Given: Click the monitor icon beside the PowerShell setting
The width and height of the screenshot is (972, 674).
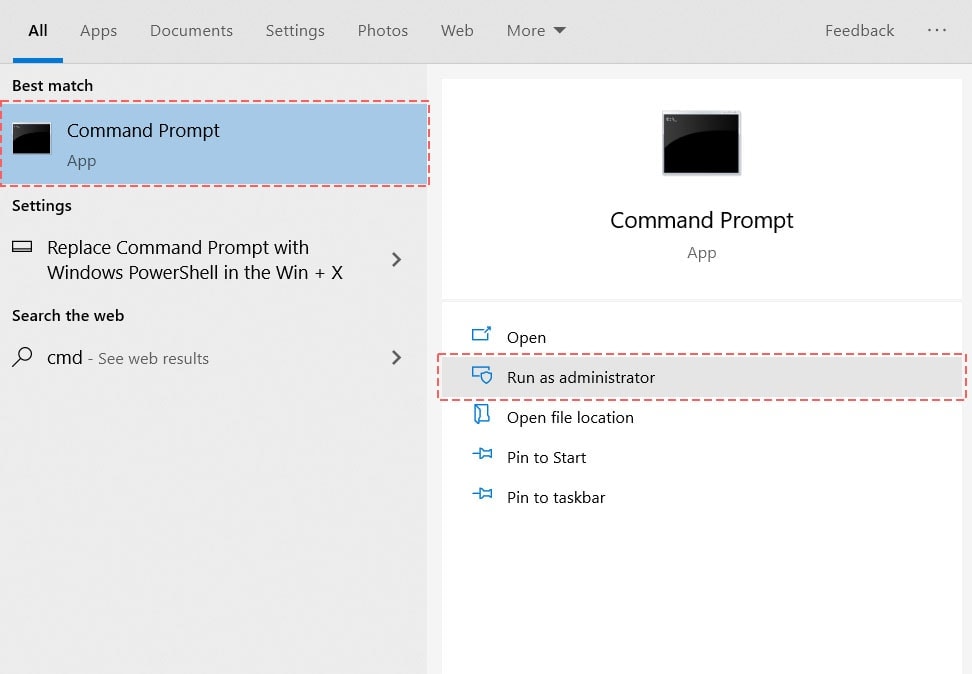Looking at the screenshot, I should coord(22,247).
